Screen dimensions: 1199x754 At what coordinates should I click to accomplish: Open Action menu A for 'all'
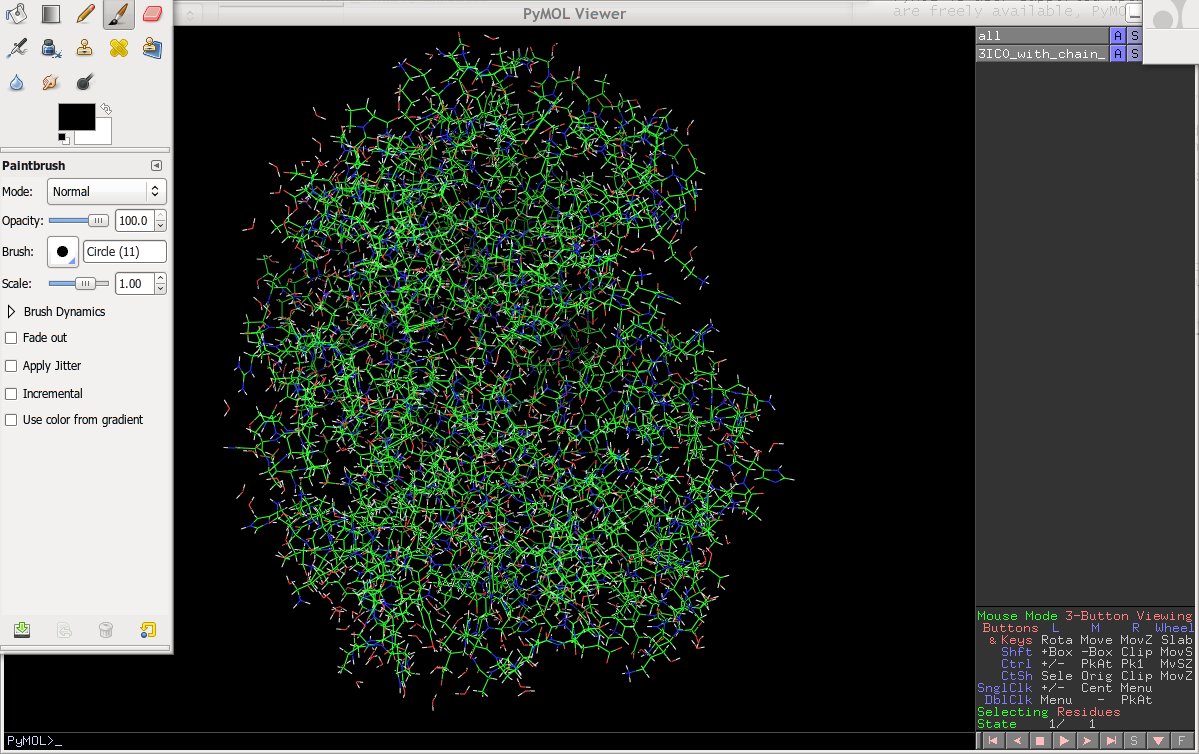[x=1118, y=35]
